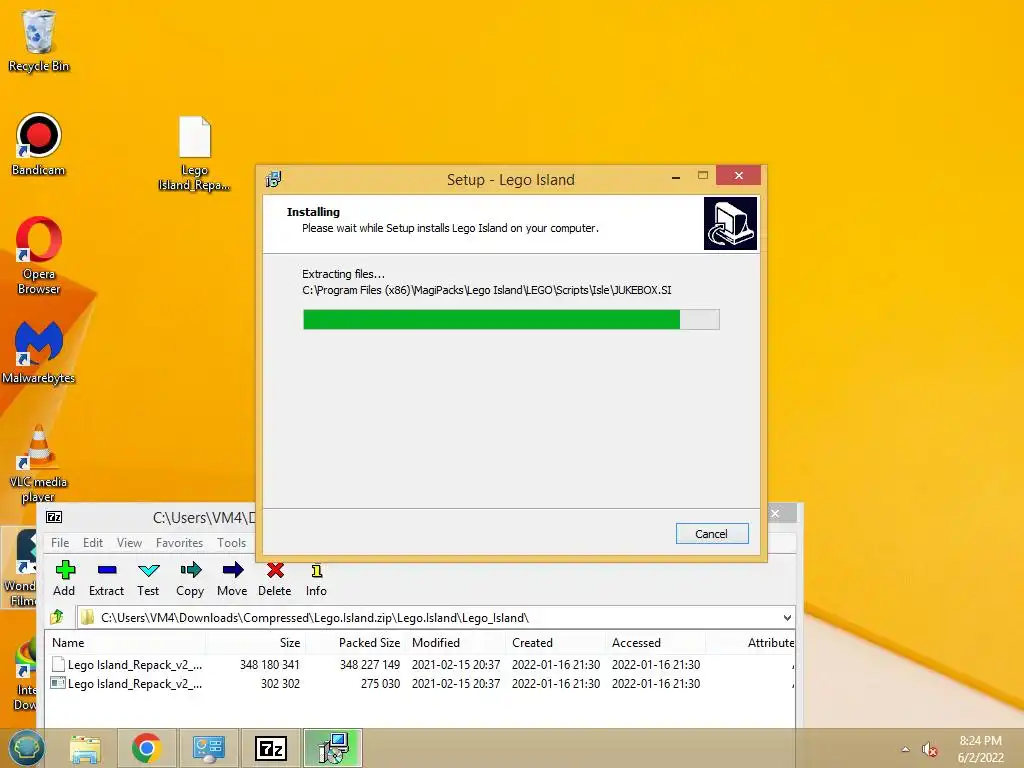Screen dimensions: 1024x768
Task: Open Info in 7-Zip toolbar
Action: click(x=316, y=579)
